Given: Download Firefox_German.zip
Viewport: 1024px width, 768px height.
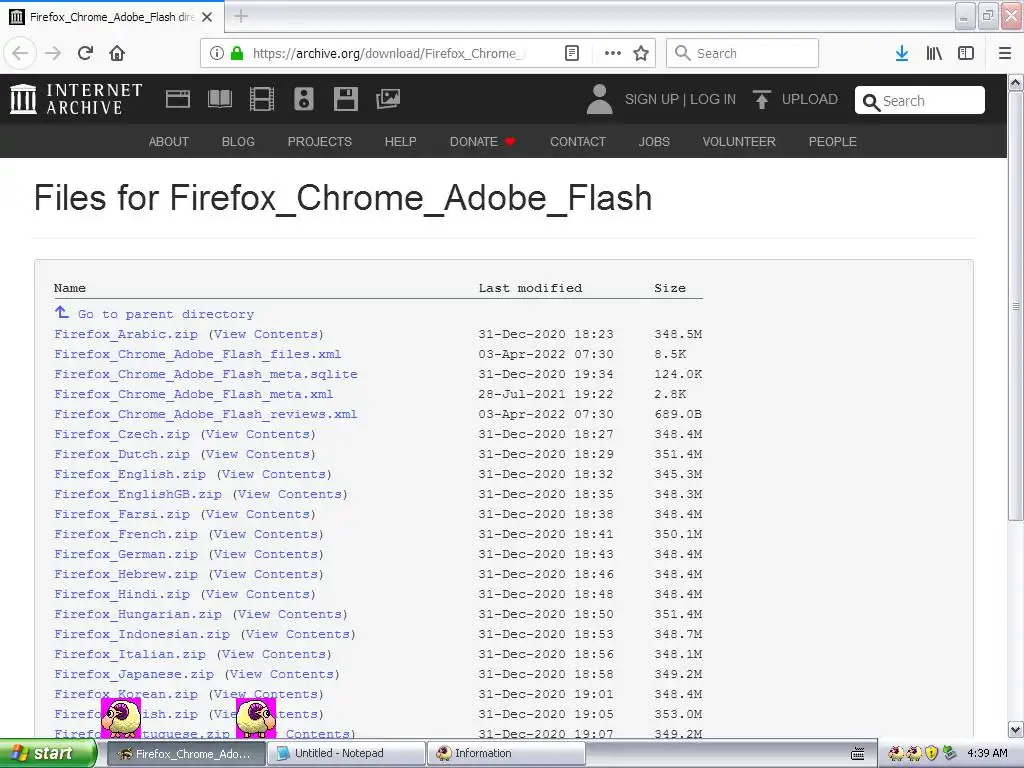Looking at the screenshot, I should point(126,554).
